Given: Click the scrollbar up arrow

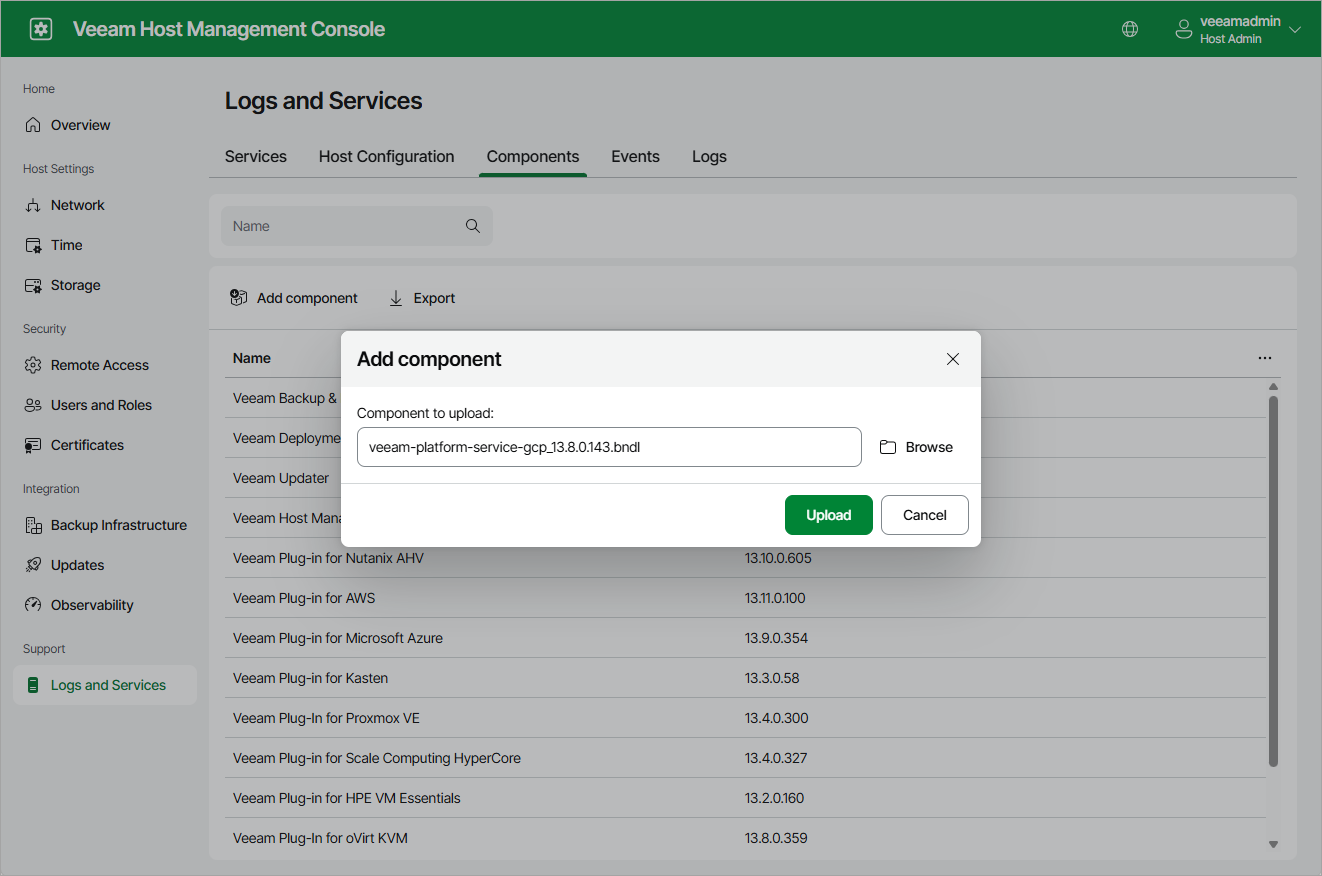Looking at the screenshot, I should click(x=1273, y=387).
